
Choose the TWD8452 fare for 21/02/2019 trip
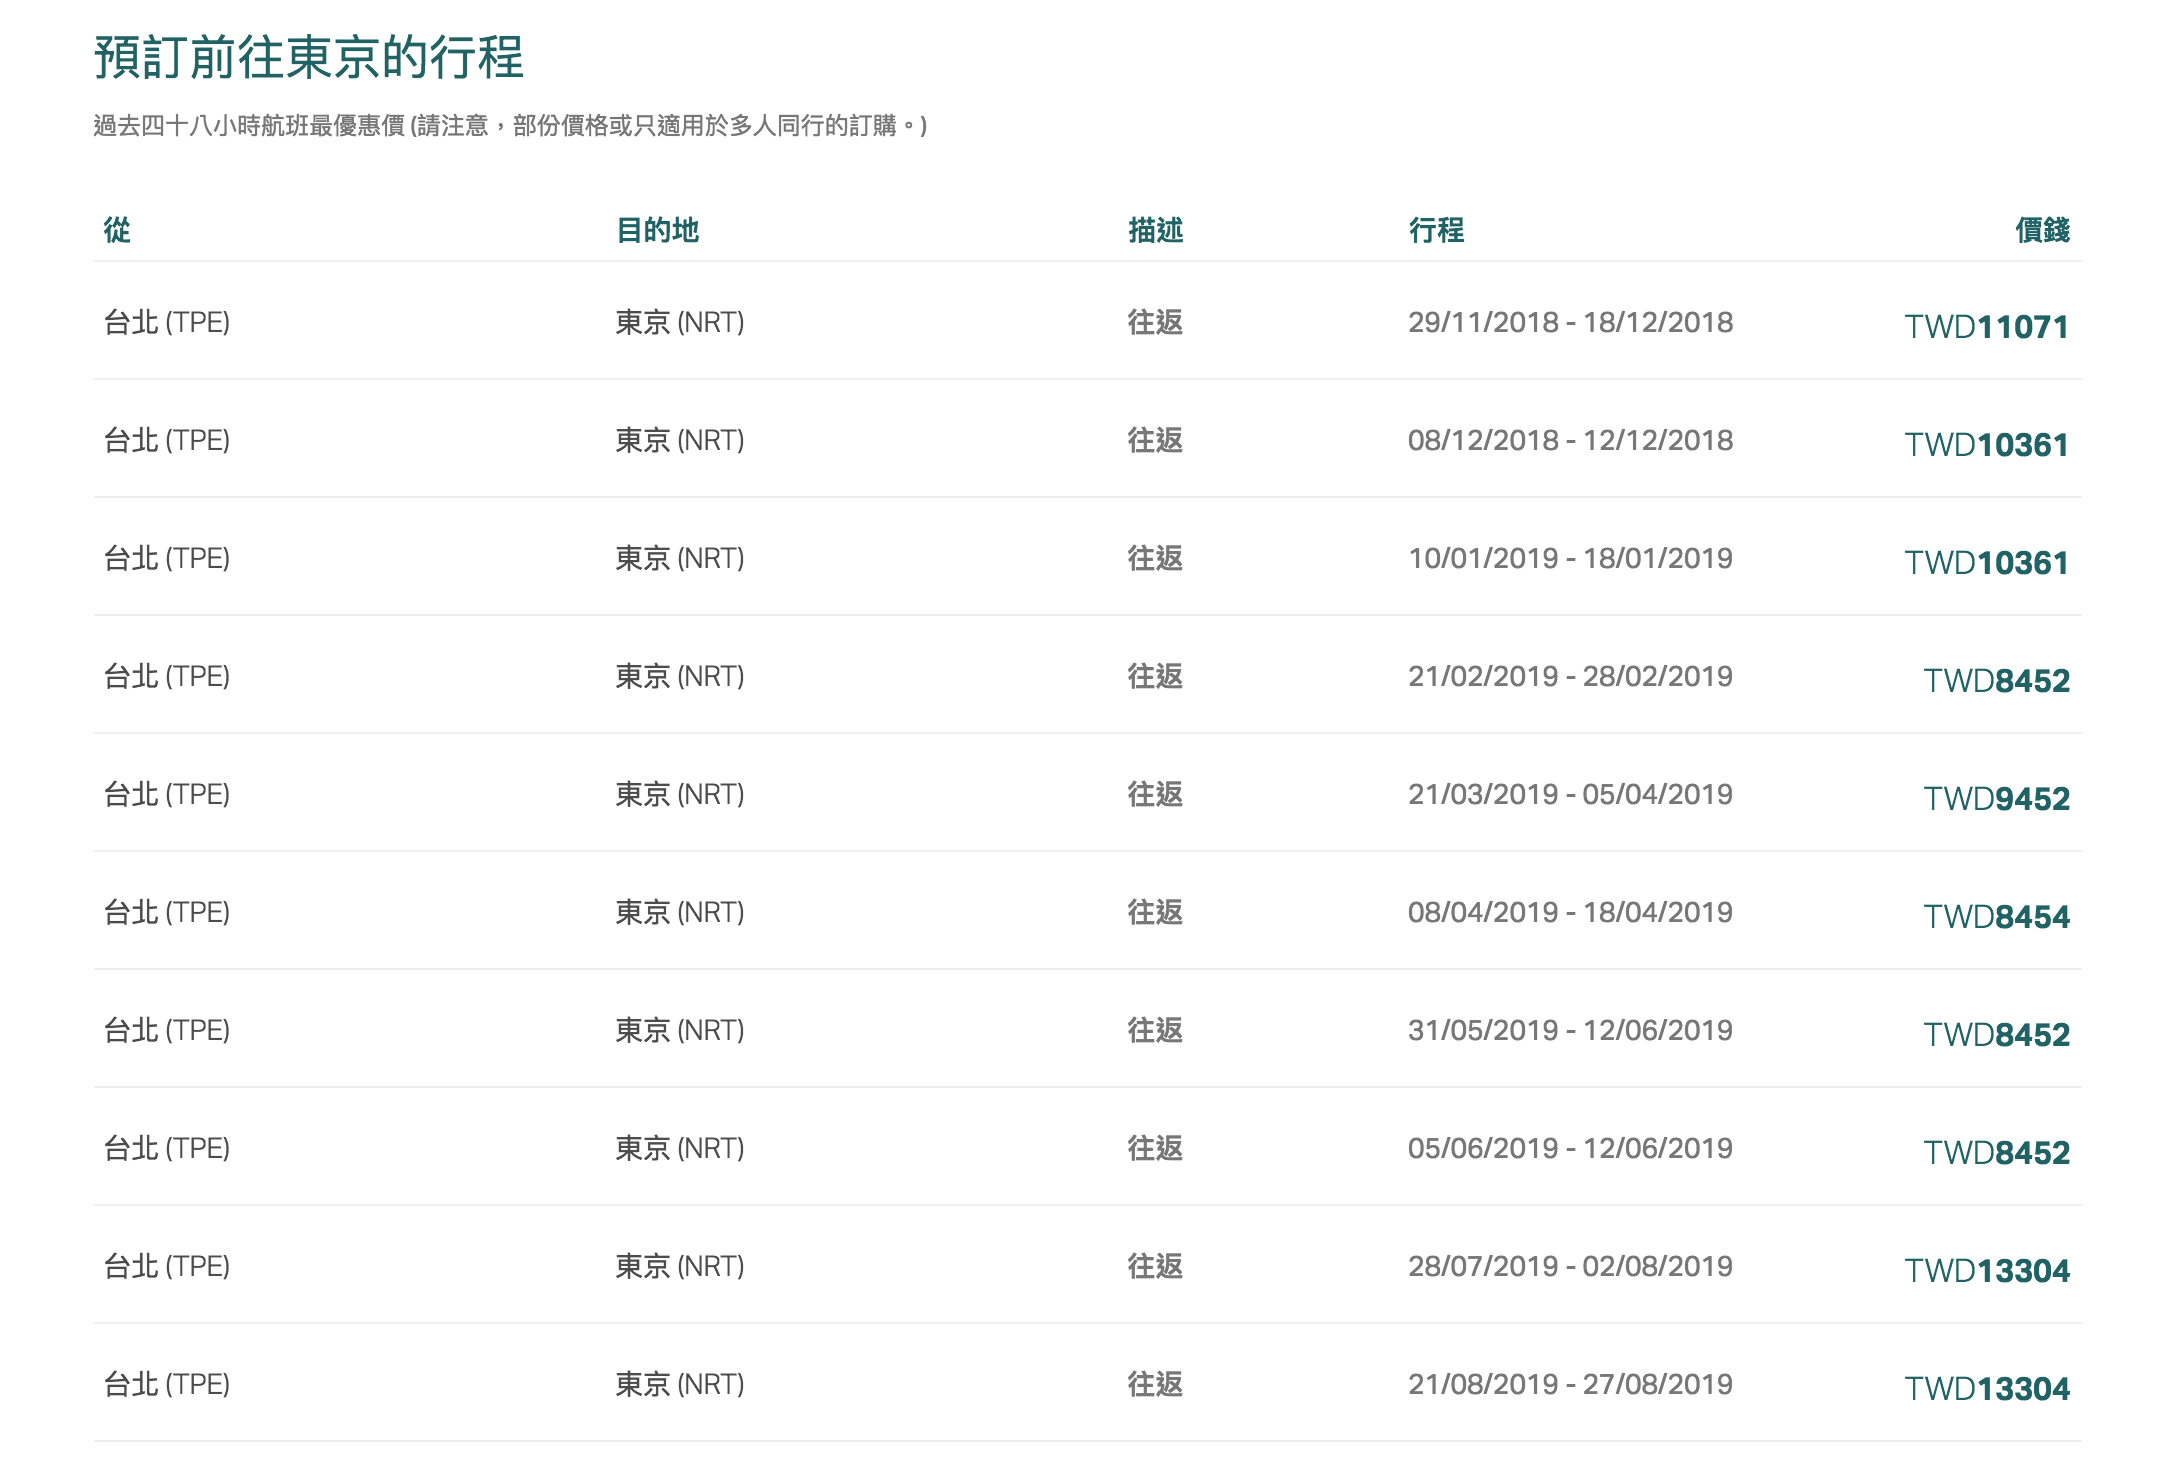pyautogui.click(x=1996, y=680)
